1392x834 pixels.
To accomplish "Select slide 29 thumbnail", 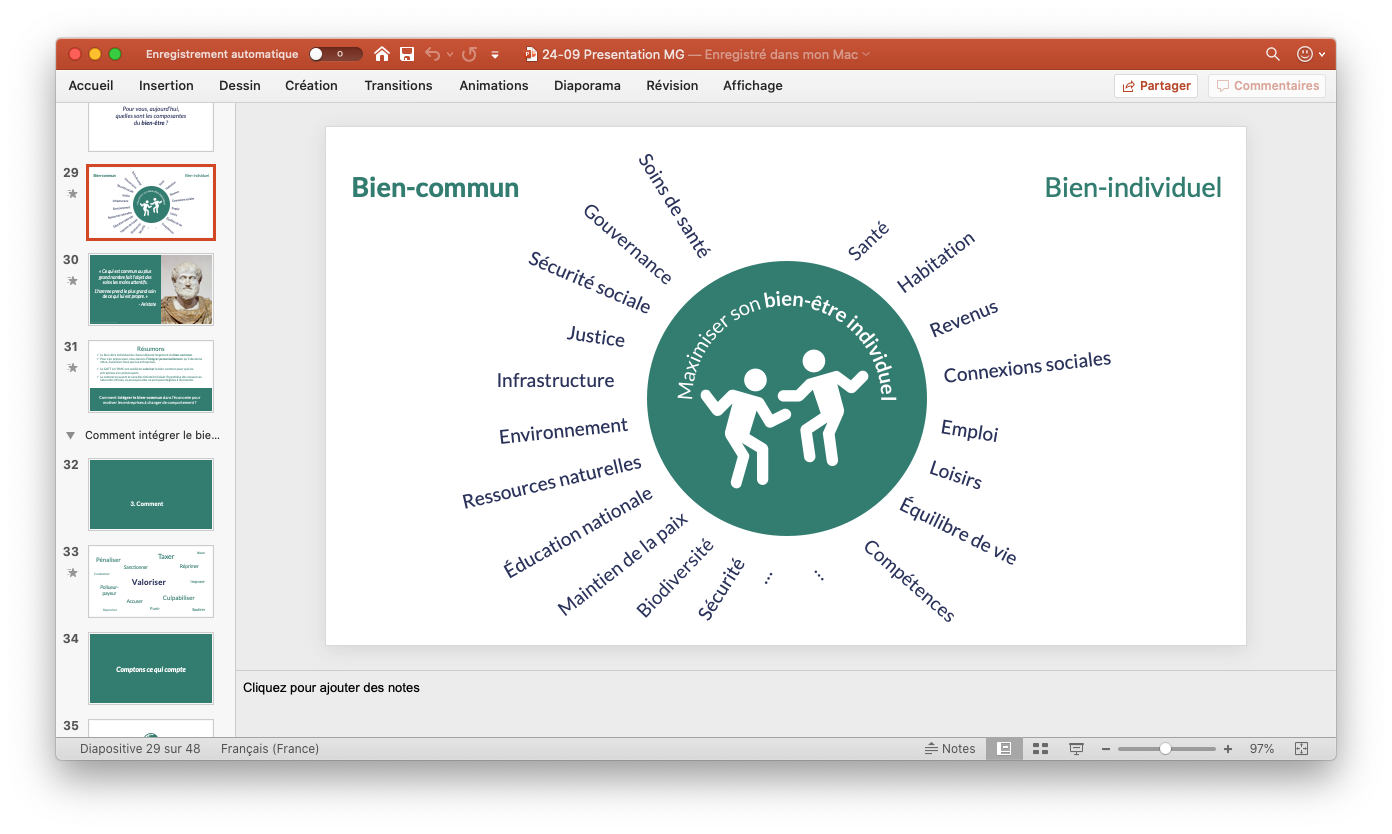I will click(151, 203).
